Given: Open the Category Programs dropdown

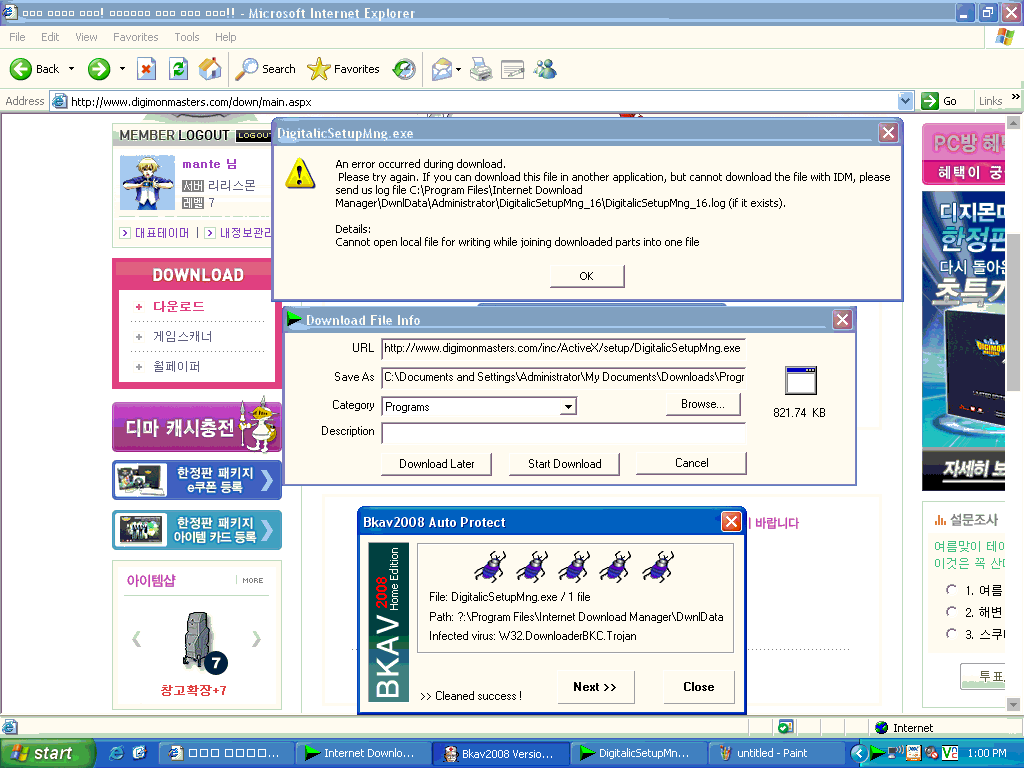Looking at the screenshot, I should 568,406.
